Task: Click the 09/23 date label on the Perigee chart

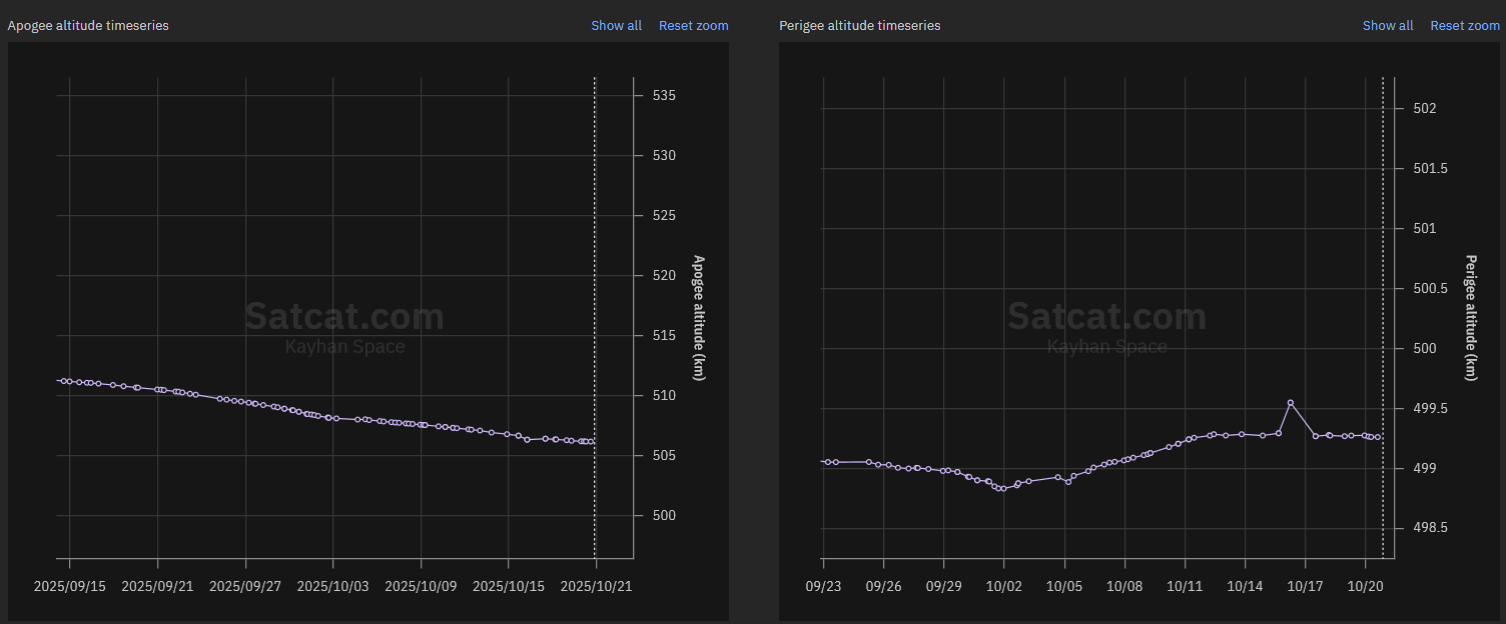Action: (x=823, y=586)
